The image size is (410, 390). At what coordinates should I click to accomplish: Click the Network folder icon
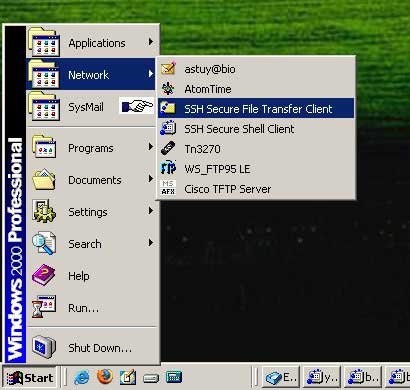coord(44,74)
